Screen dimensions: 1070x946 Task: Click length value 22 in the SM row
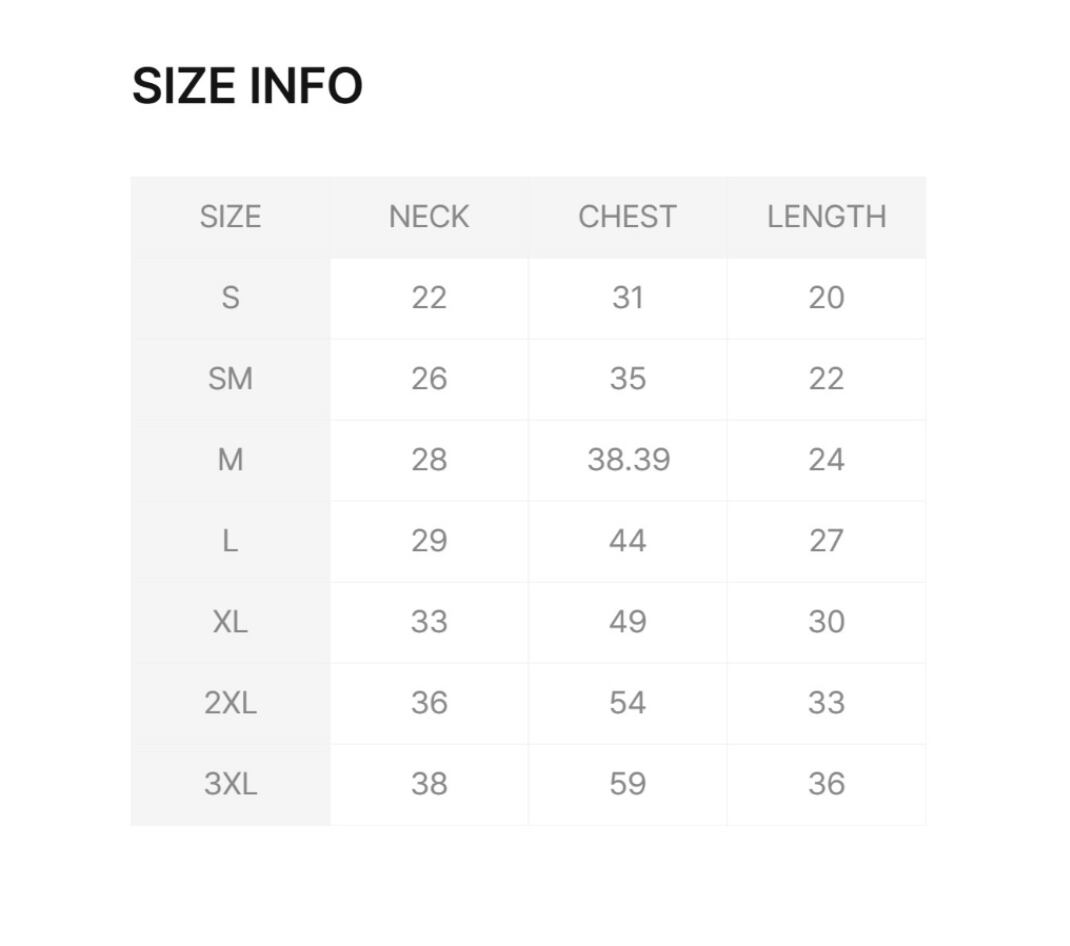[x=826, y=379]
